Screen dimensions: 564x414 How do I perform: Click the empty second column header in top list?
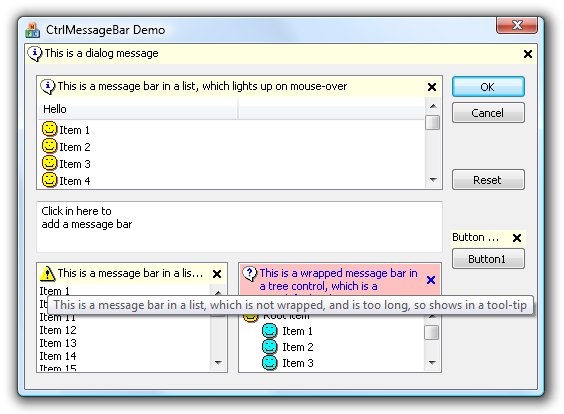point(331,109)
